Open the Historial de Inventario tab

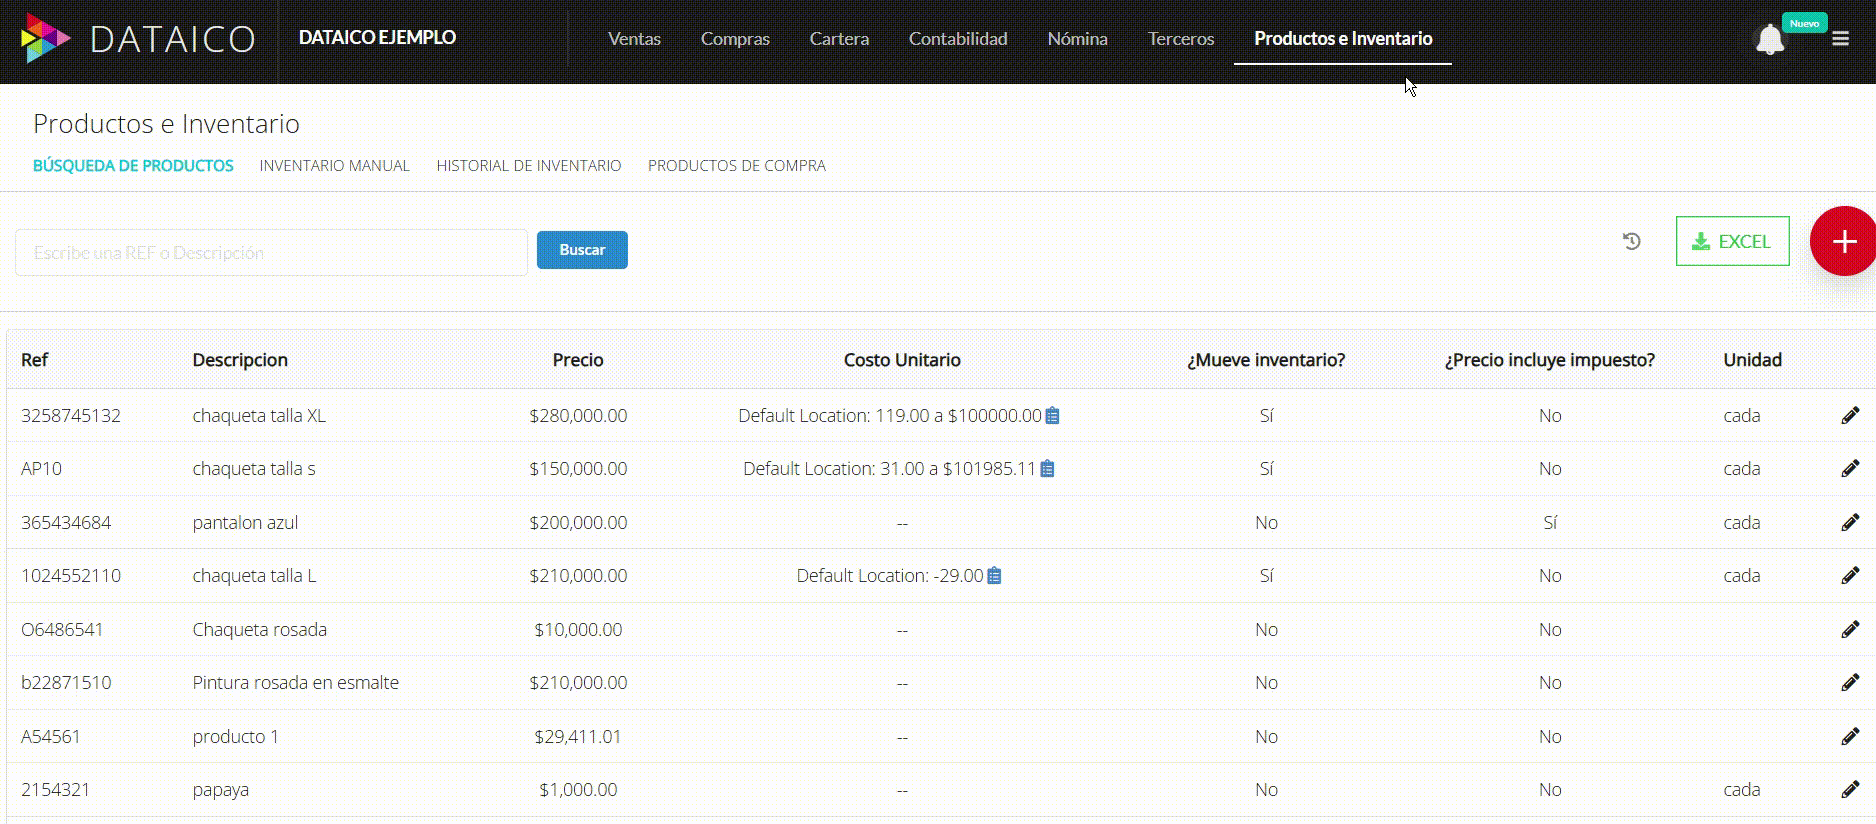click(528, 166)
